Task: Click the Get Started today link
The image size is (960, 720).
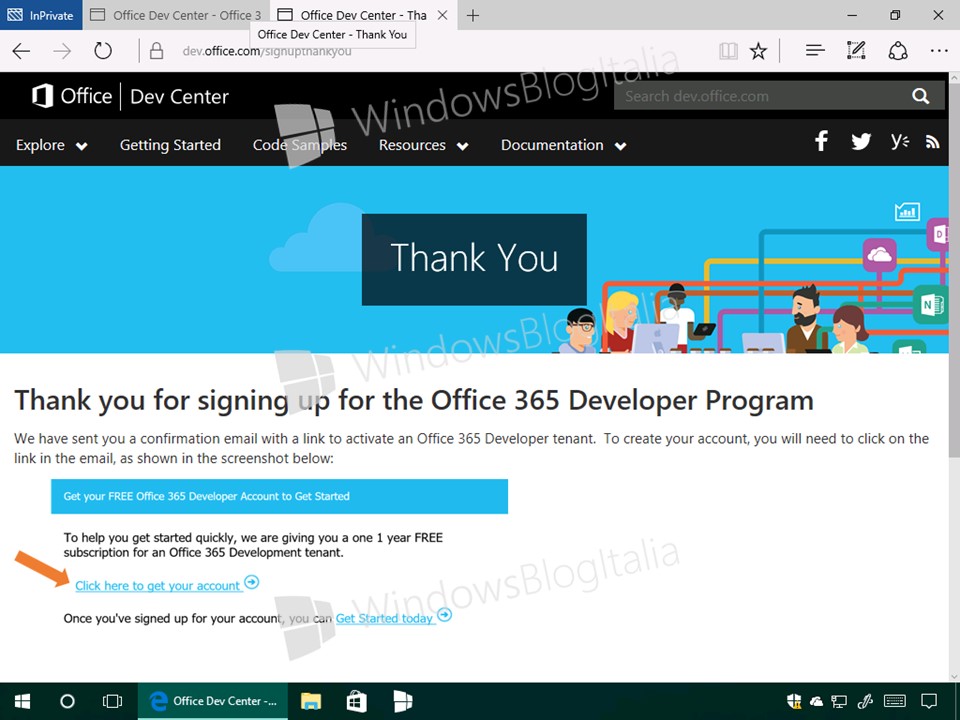Action: (x=384, y=618)
